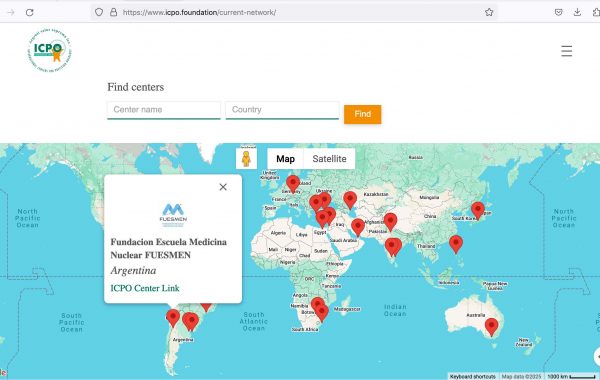Screen dimensions: 600x380
Task: Open the browser downloads icon
Action: [x=577, y=12]
